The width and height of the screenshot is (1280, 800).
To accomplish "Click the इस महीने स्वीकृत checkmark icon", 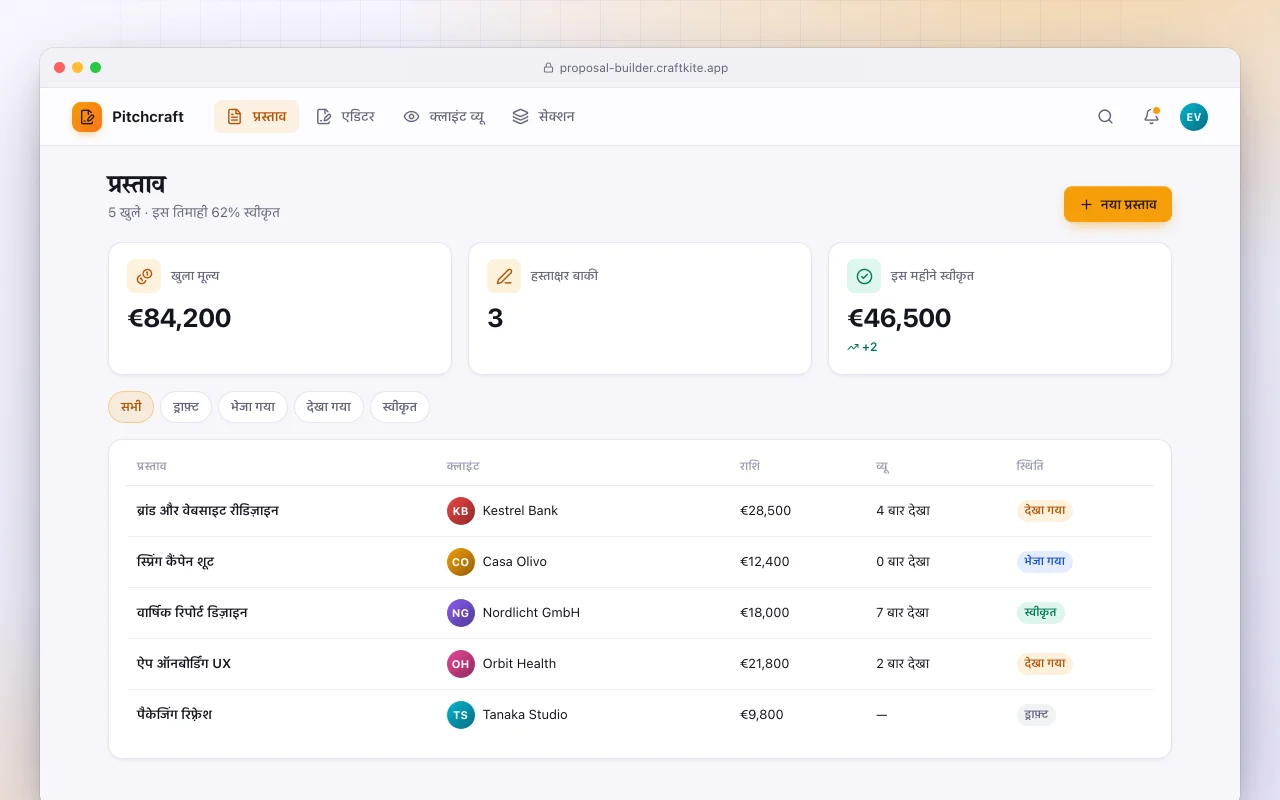I will click(864, 276).
